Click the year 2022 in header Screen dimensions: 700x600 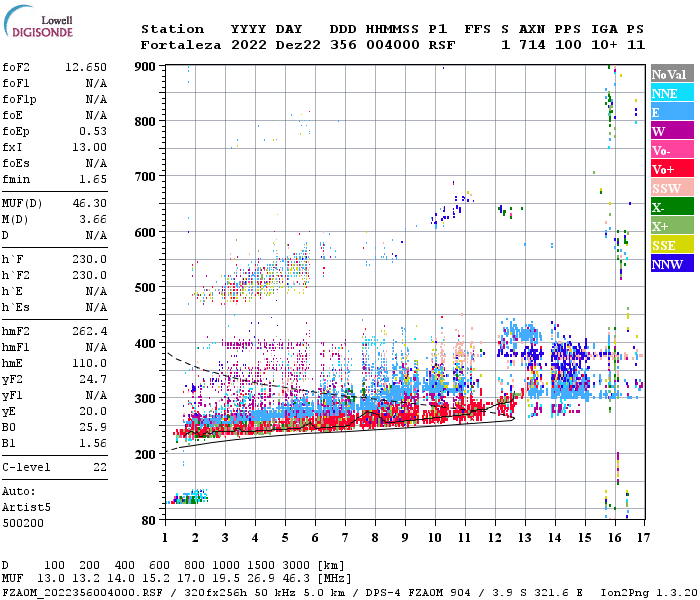pyautogui.click(x=249, y=45)
